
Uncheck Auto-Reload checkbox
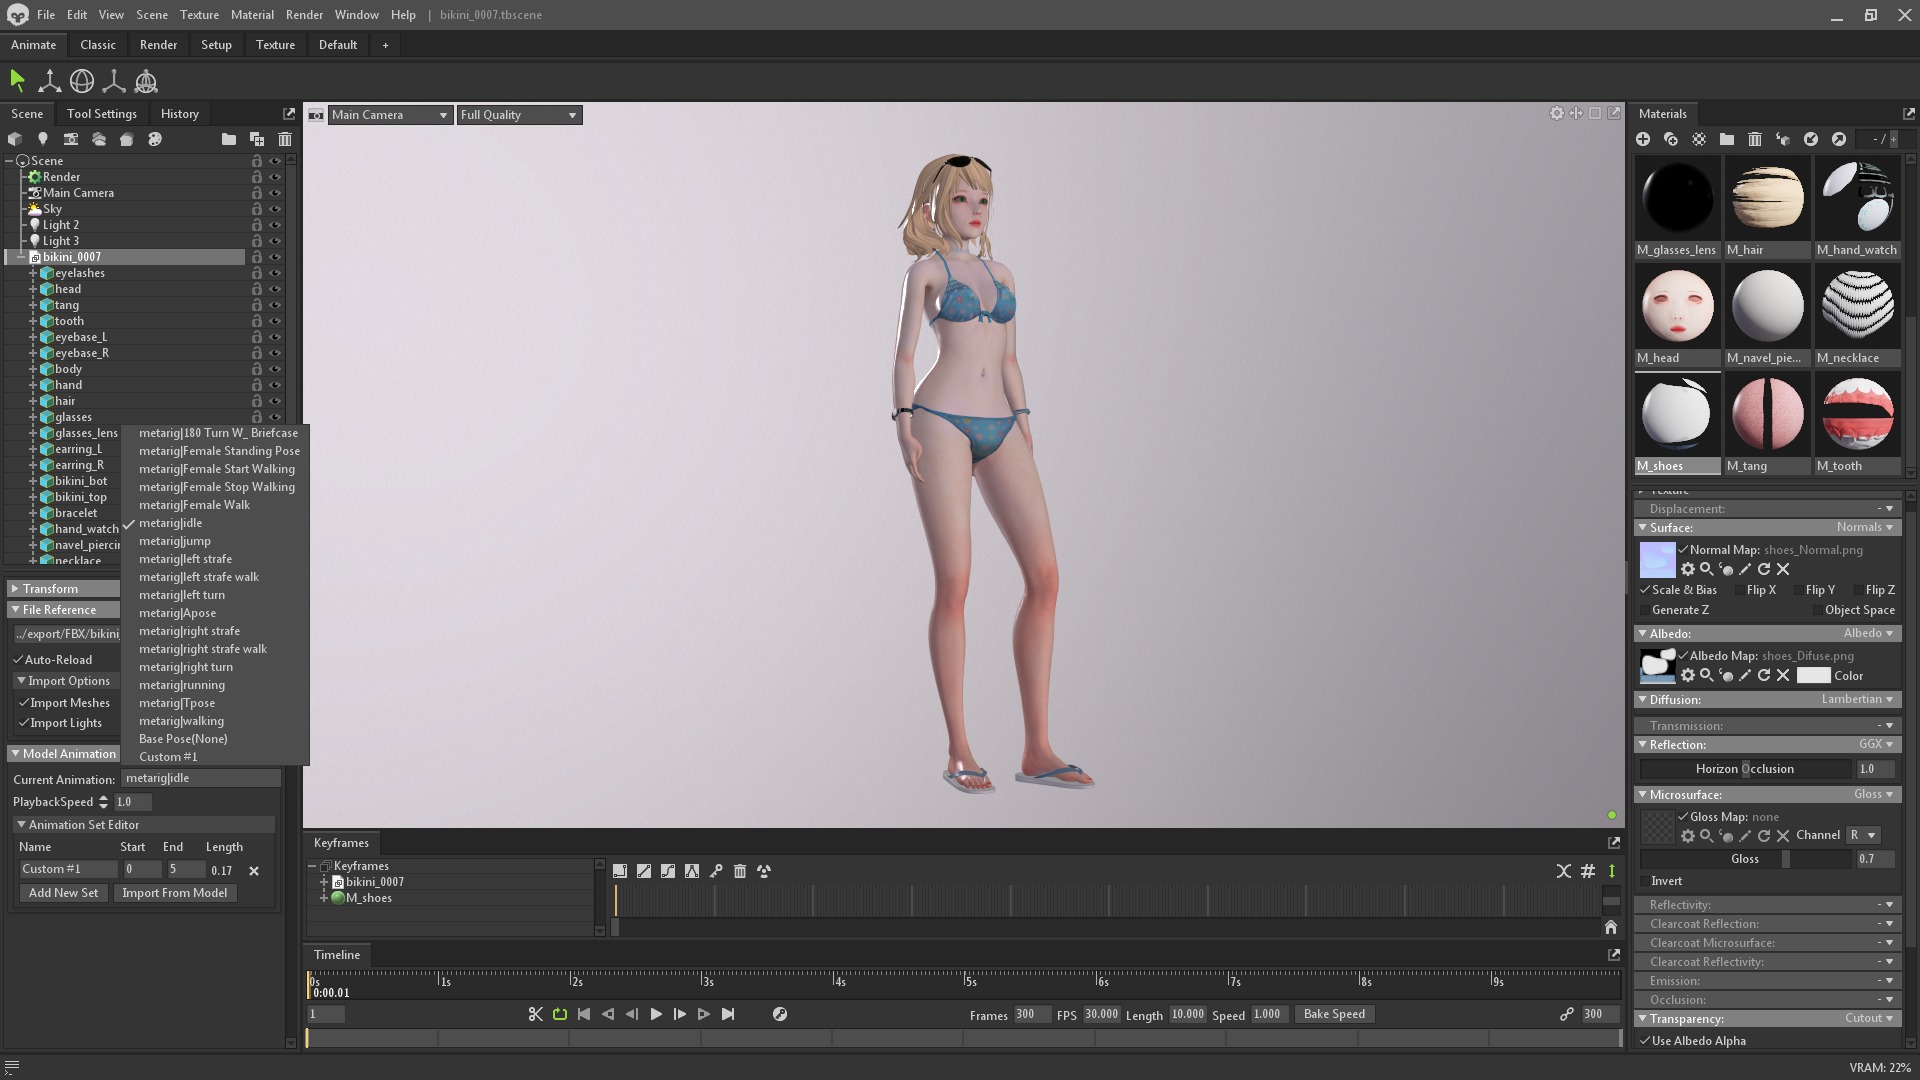click(x=18, y=660)
